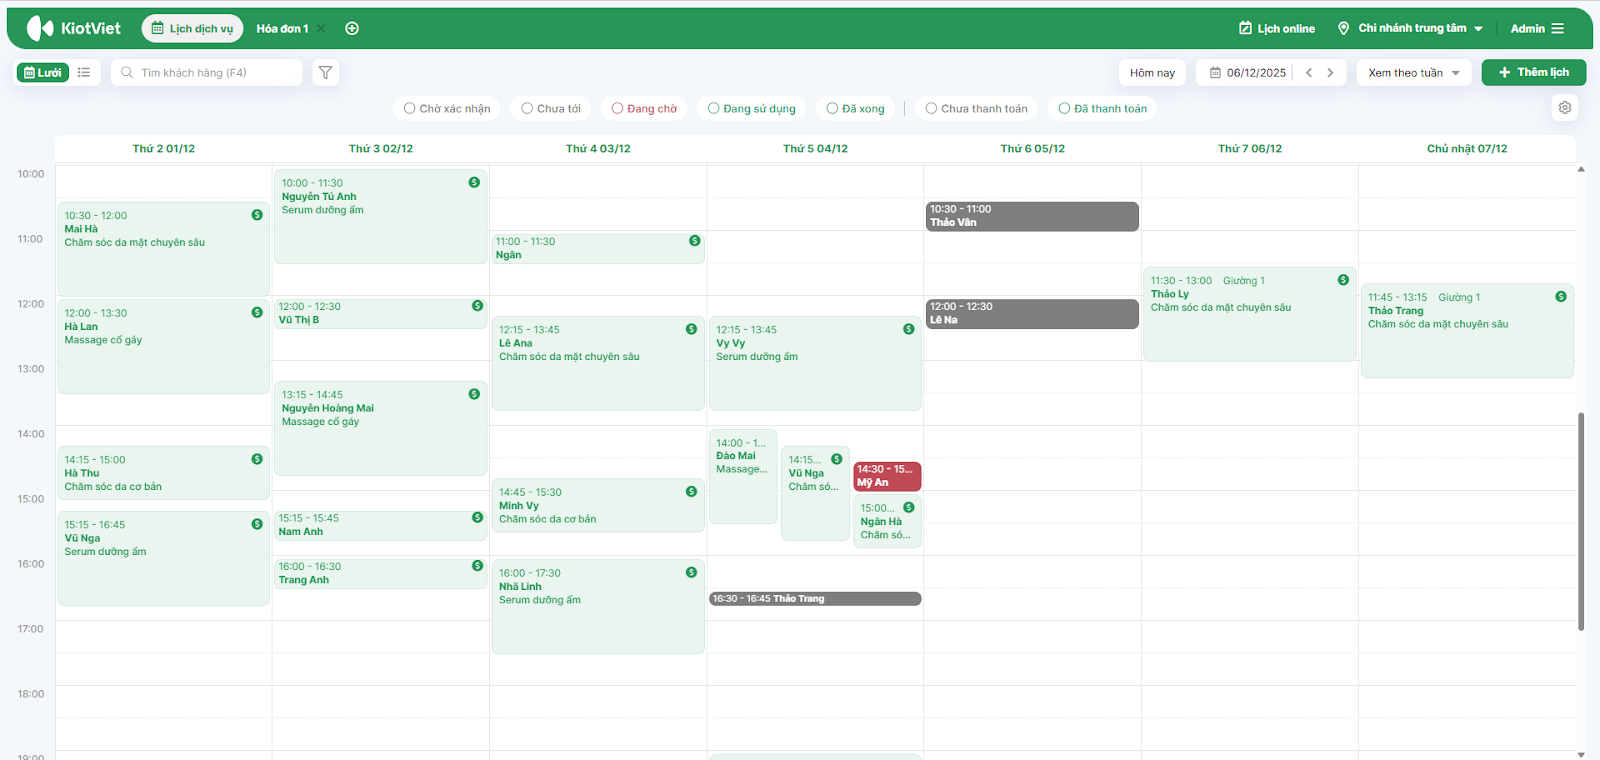Image resolution: width=1600 pixels, height=760 pixels.
Task: Click payment icon on Lê Ana appointment
Action: click(x=691, y=329)
